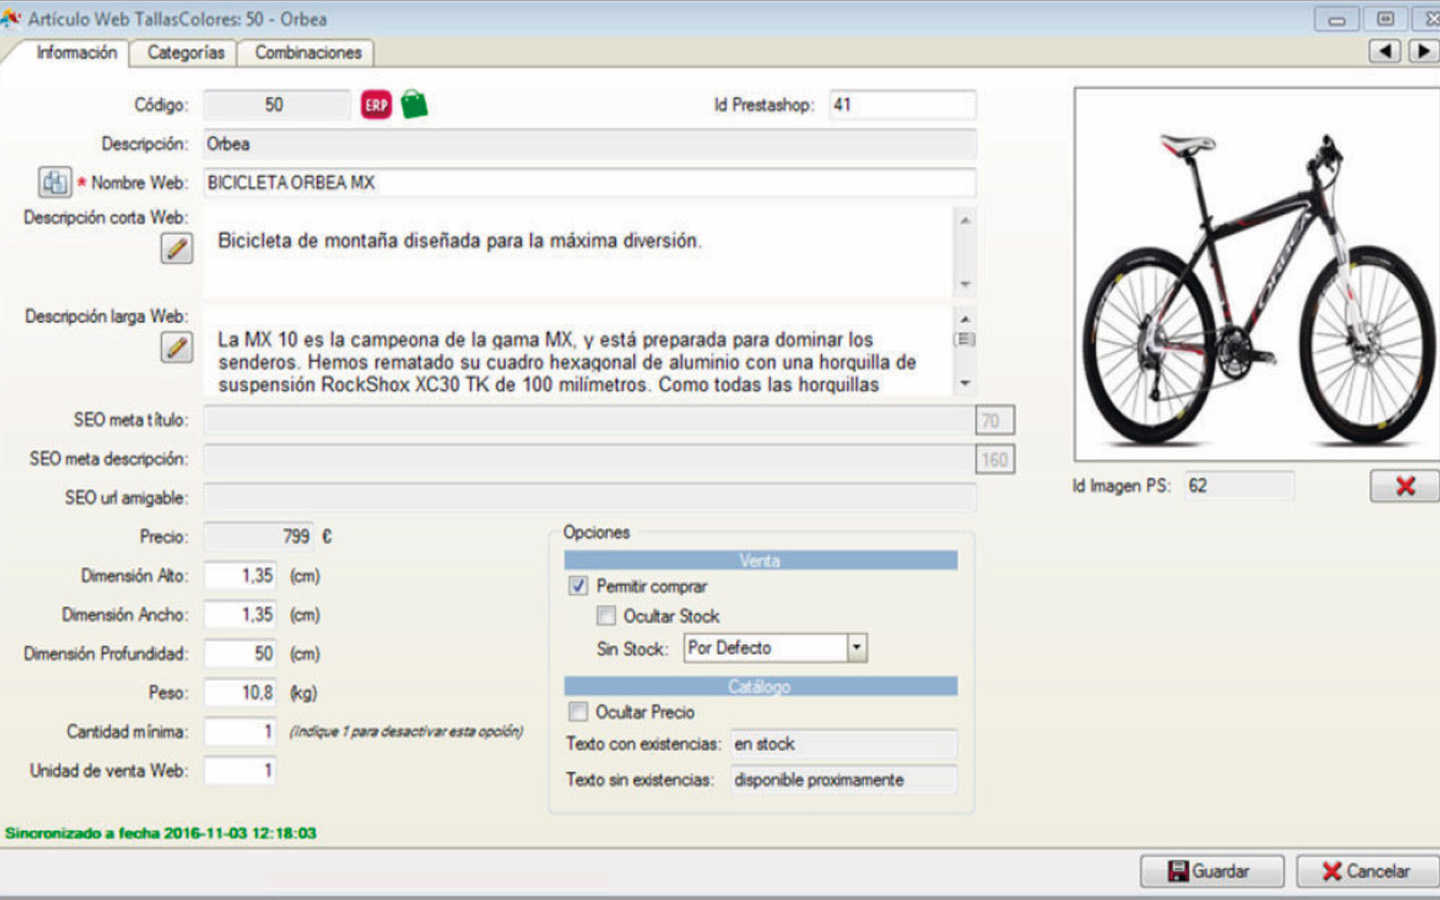This screenshot has width=1440, height=900.
Task: Click the green shopping bag icon
Action: tap(414, 104)
